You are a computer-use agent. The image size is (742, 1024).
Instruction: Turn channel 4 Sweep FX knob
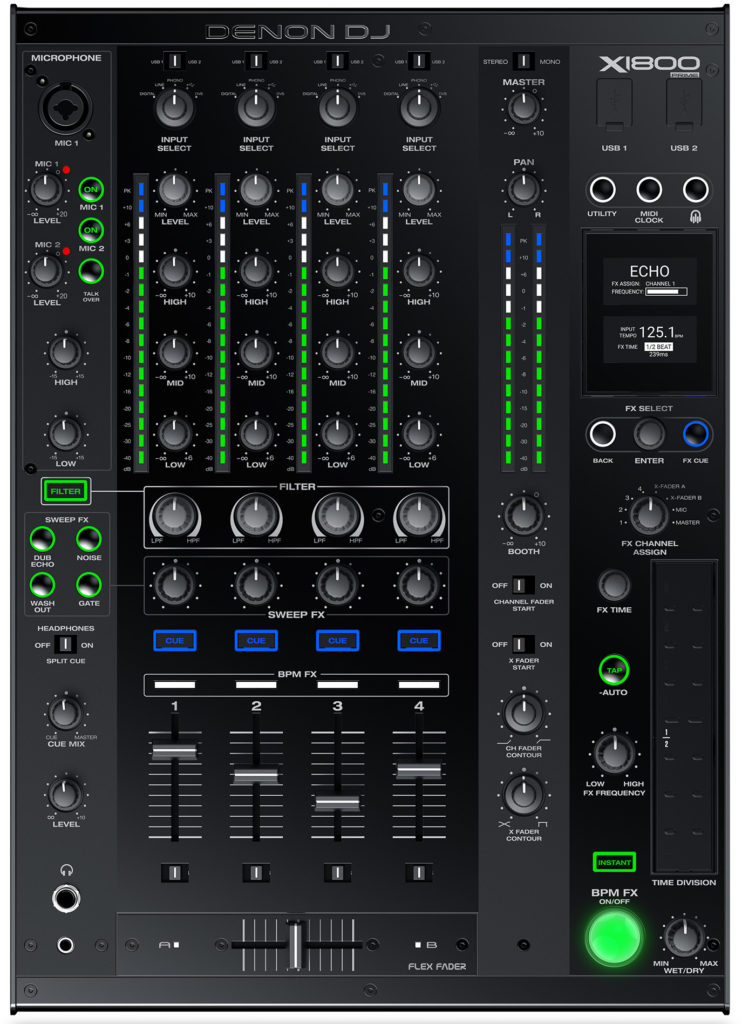coord(419,585)
